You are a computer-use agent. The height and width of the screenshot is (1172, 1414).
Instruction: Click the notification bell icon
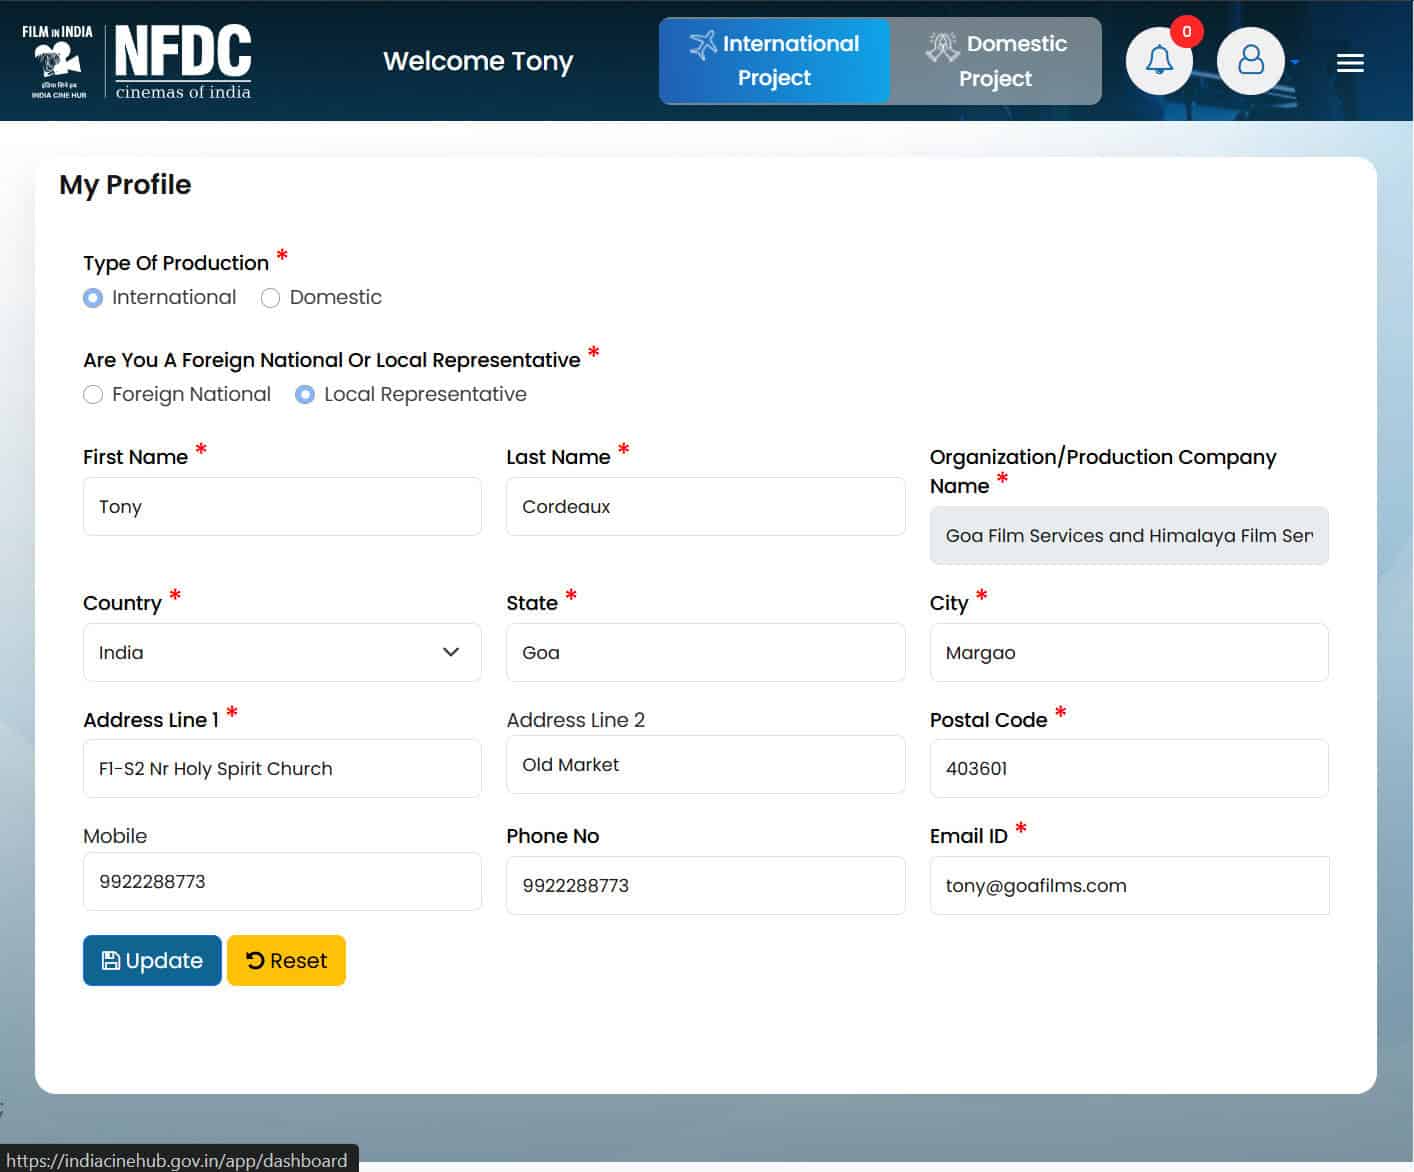[x=1158, y=61]
